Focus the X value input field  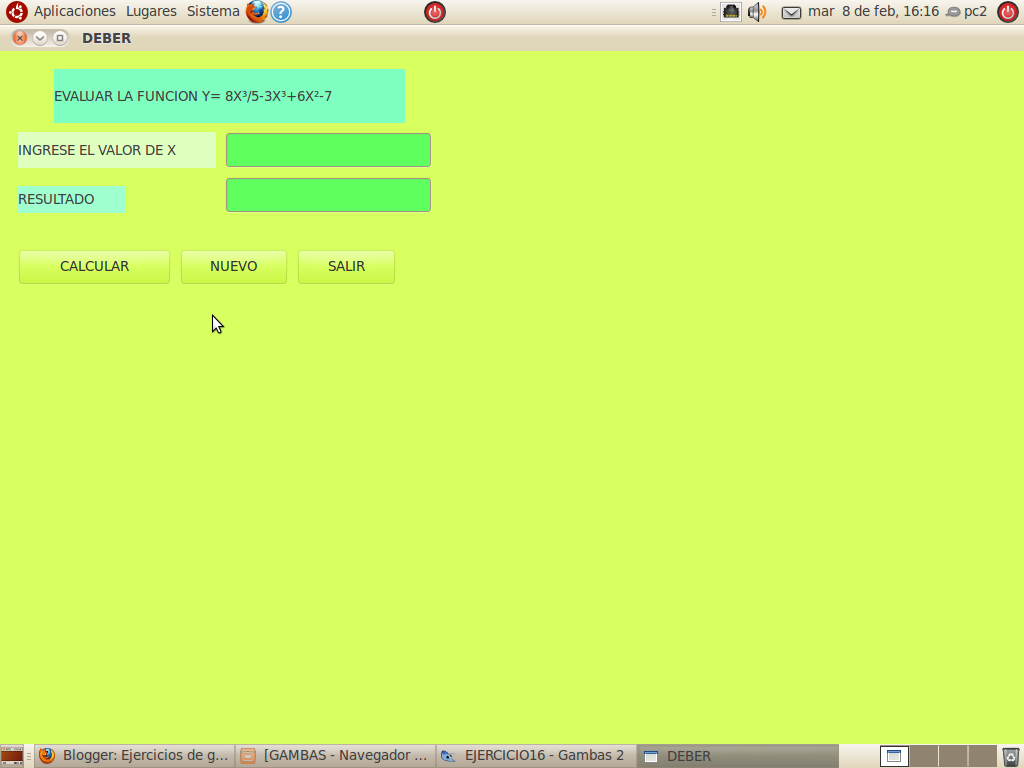point(328,150)
